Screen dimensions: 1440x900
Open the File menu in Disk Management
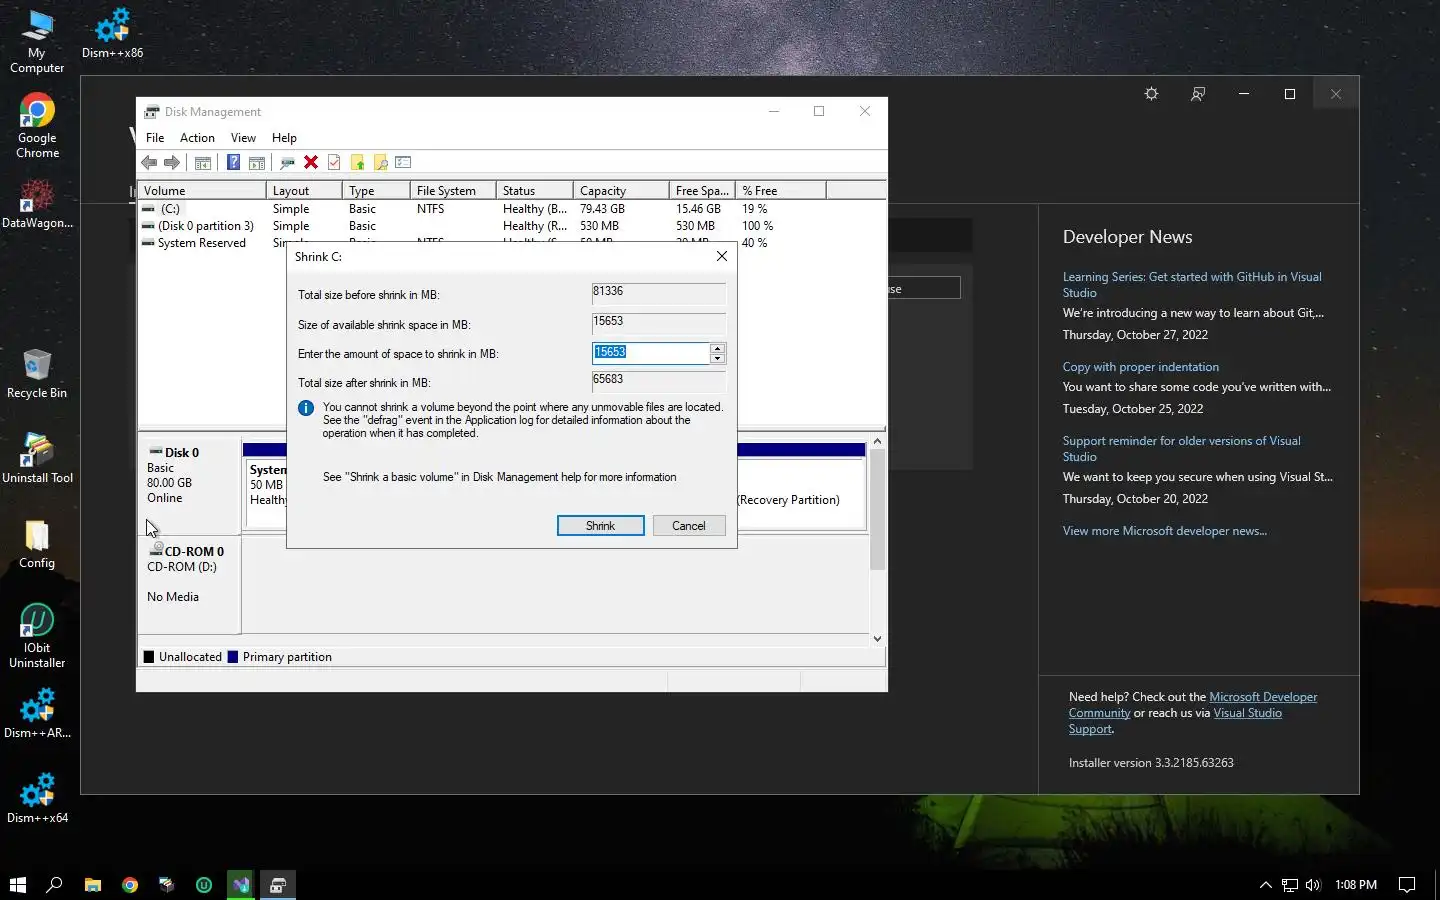point(155,138)
